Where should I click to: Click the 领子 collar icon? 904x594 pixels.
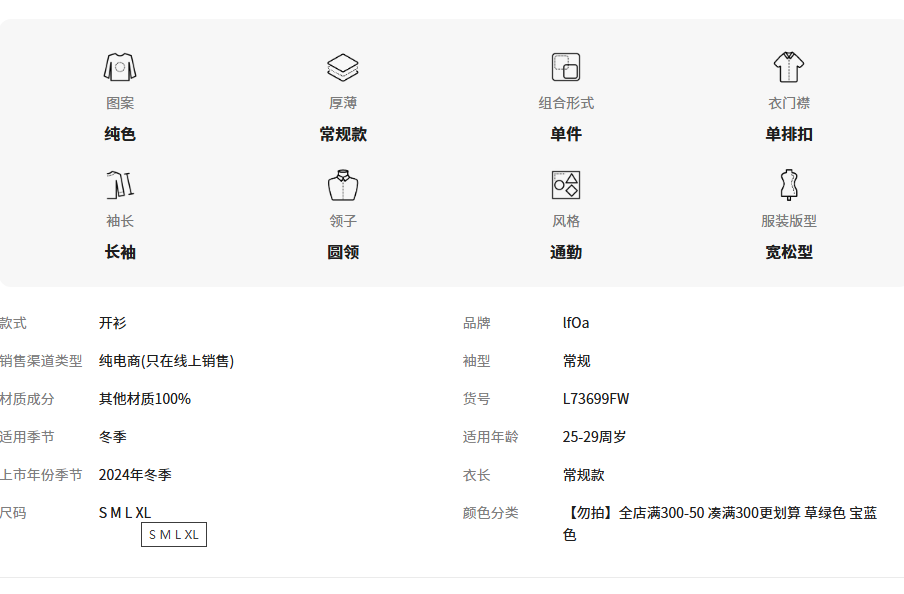[x=343, y=185]
